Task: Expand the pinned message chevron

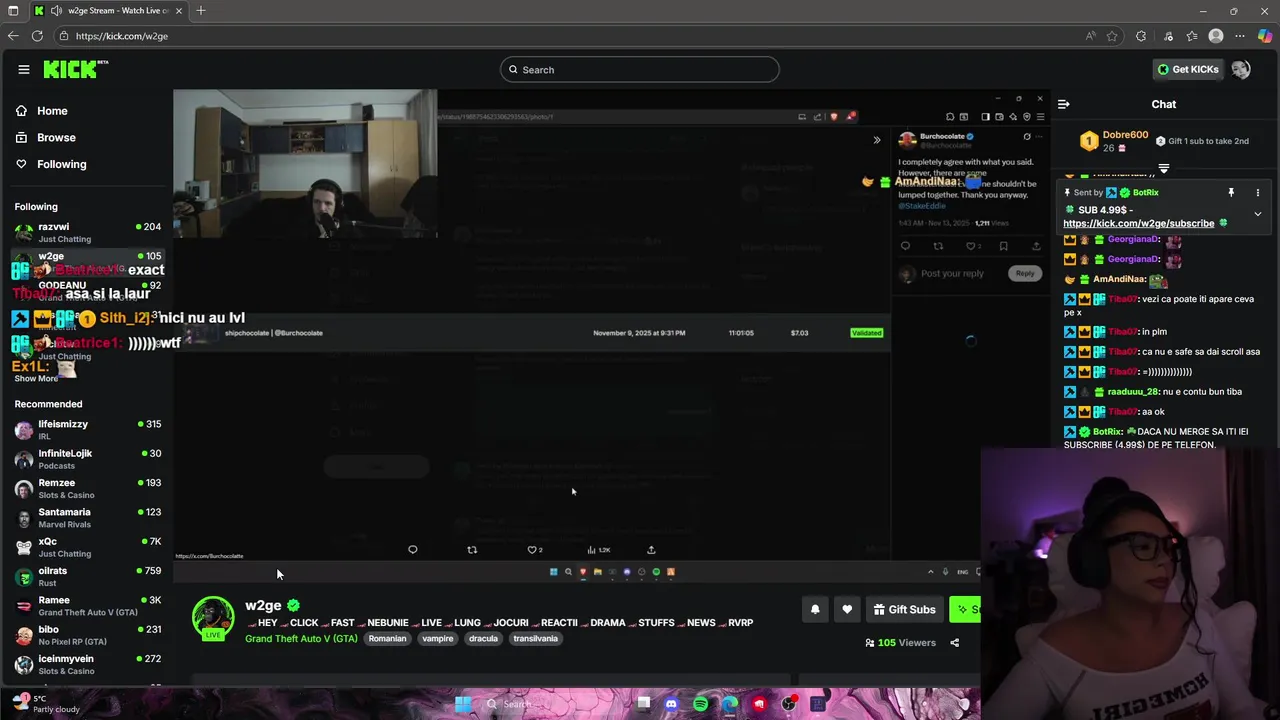Action: click(x=1258, y=213)
